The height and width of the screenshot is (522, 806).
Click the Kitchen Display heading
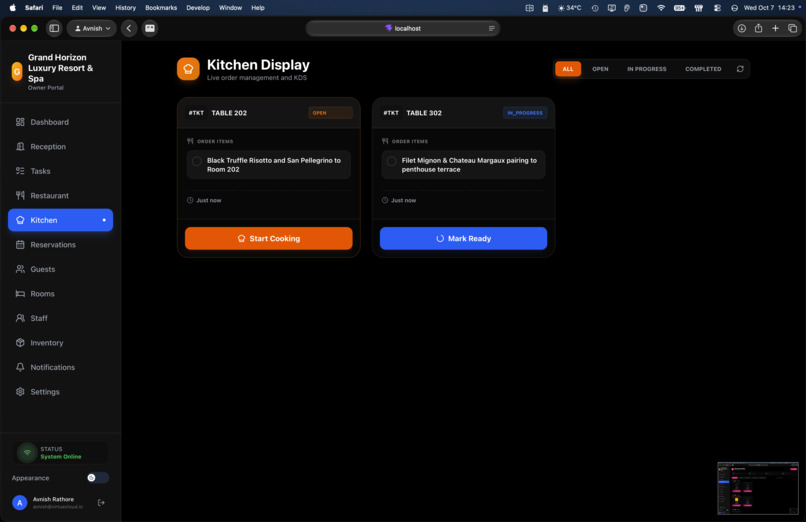(258, 65)
